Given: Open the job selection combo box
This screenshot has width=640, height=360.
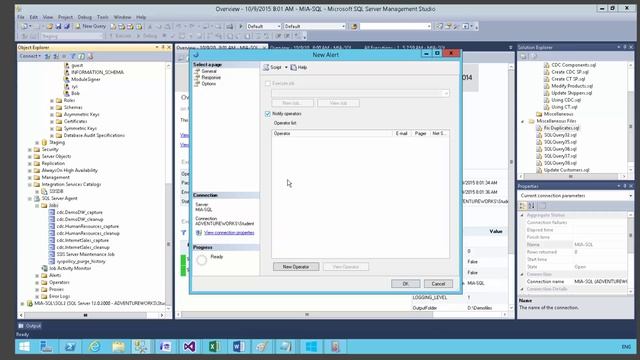Looking at the screenshot, I should 360,93.
